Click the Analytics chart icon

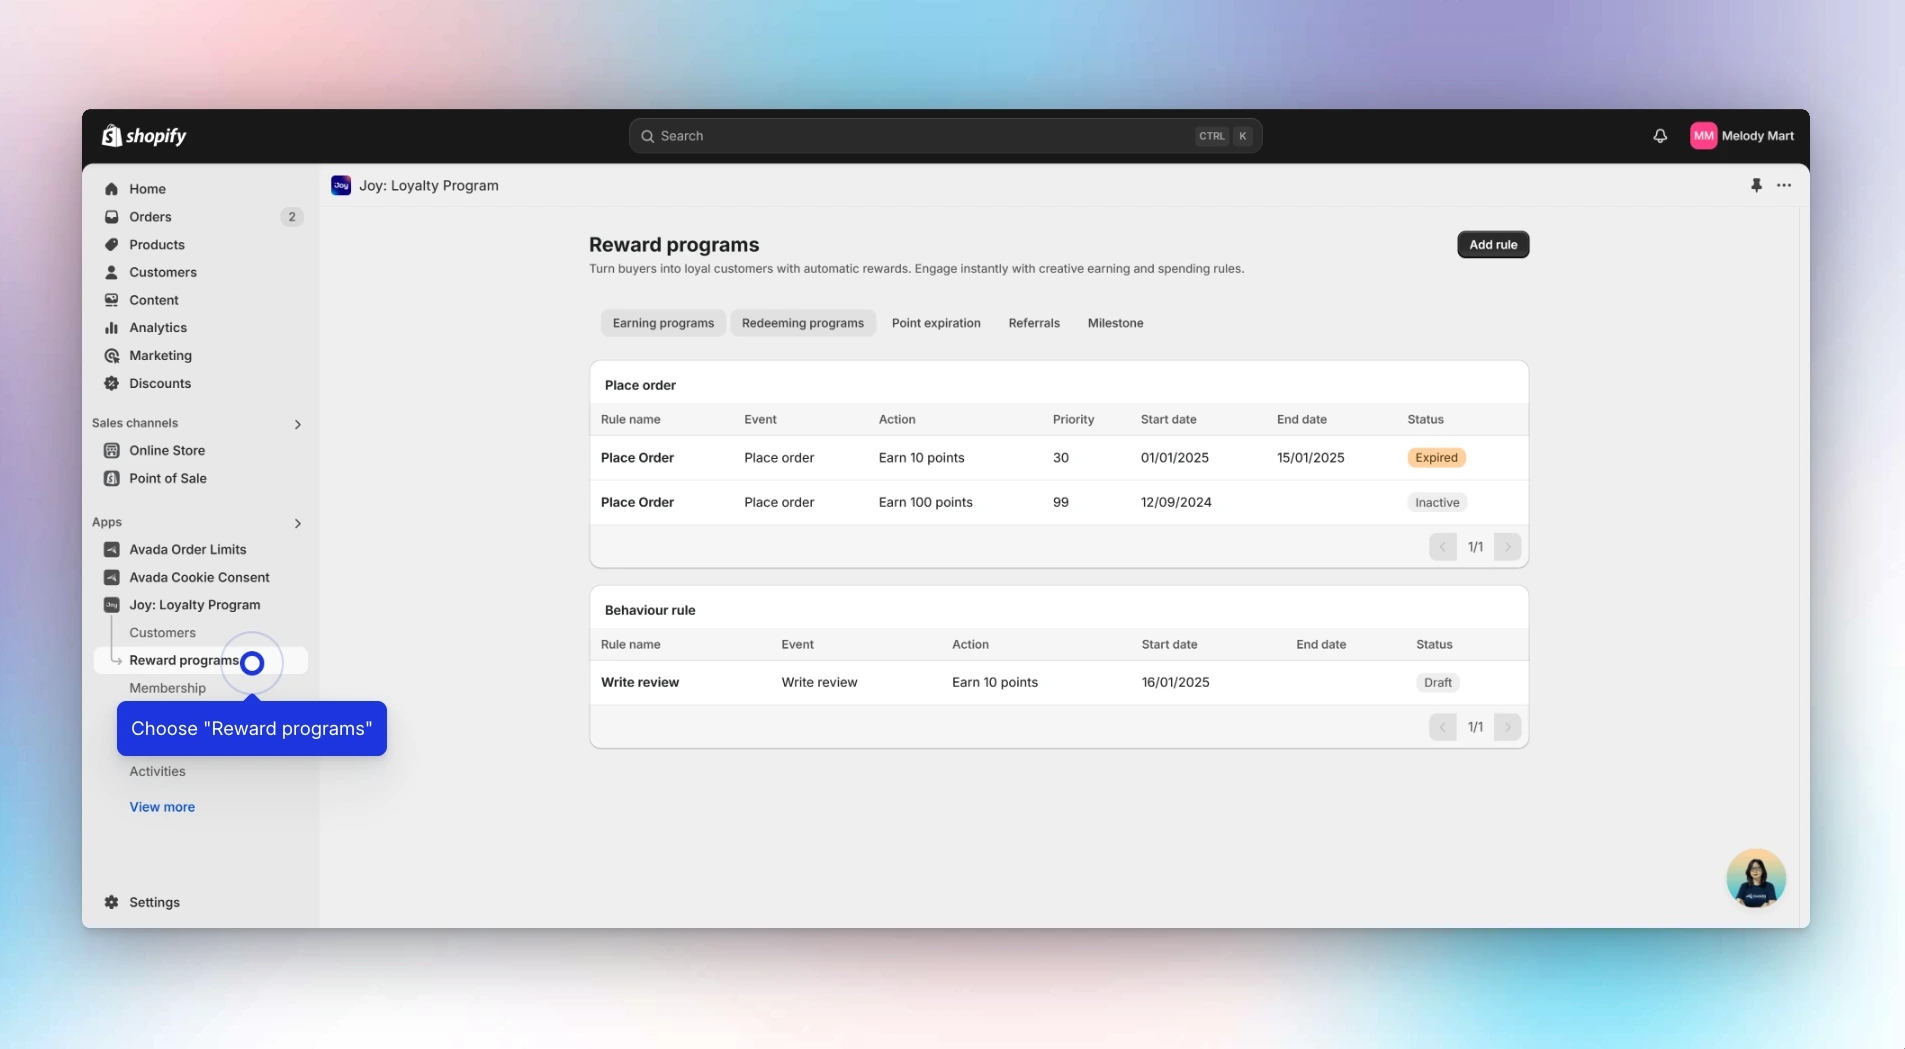(x=112, y=328)
